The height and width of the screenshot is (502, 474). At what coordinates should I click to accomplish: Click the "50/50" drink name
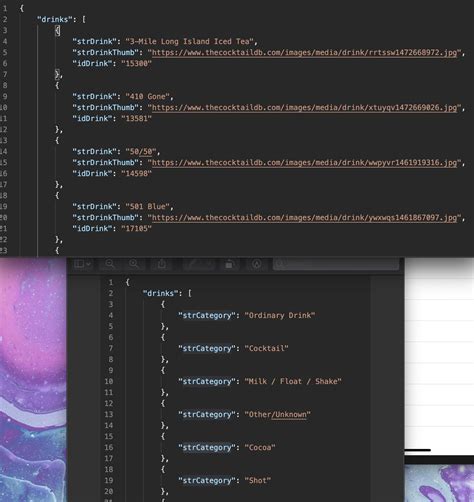[x=141, y=151]
